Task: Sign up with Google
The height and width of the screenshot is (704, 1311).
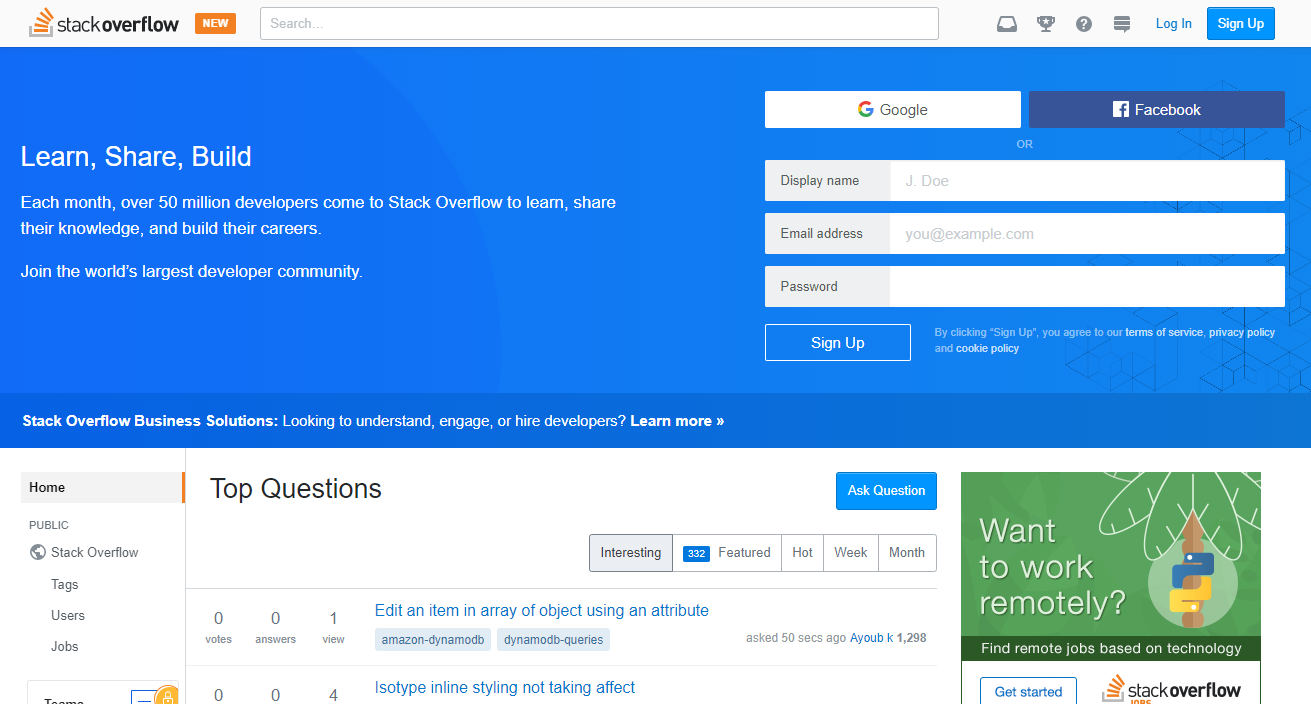Action: (x=893, y=110)
